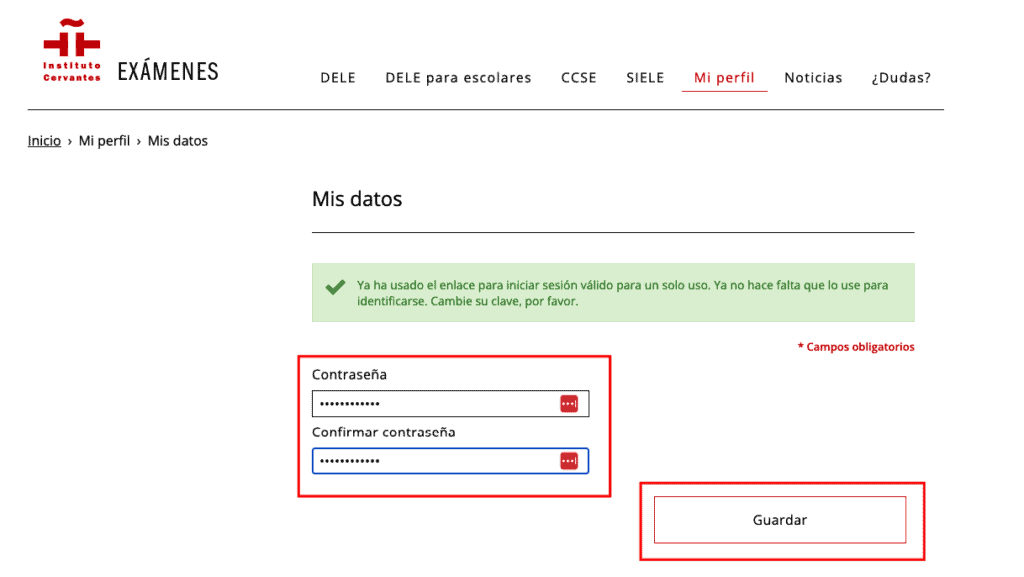Image resolution: width=1024 pixels, height=577 pixels.
Task: Click the Inicio breadcrumb link
Action: coord(44,141)
